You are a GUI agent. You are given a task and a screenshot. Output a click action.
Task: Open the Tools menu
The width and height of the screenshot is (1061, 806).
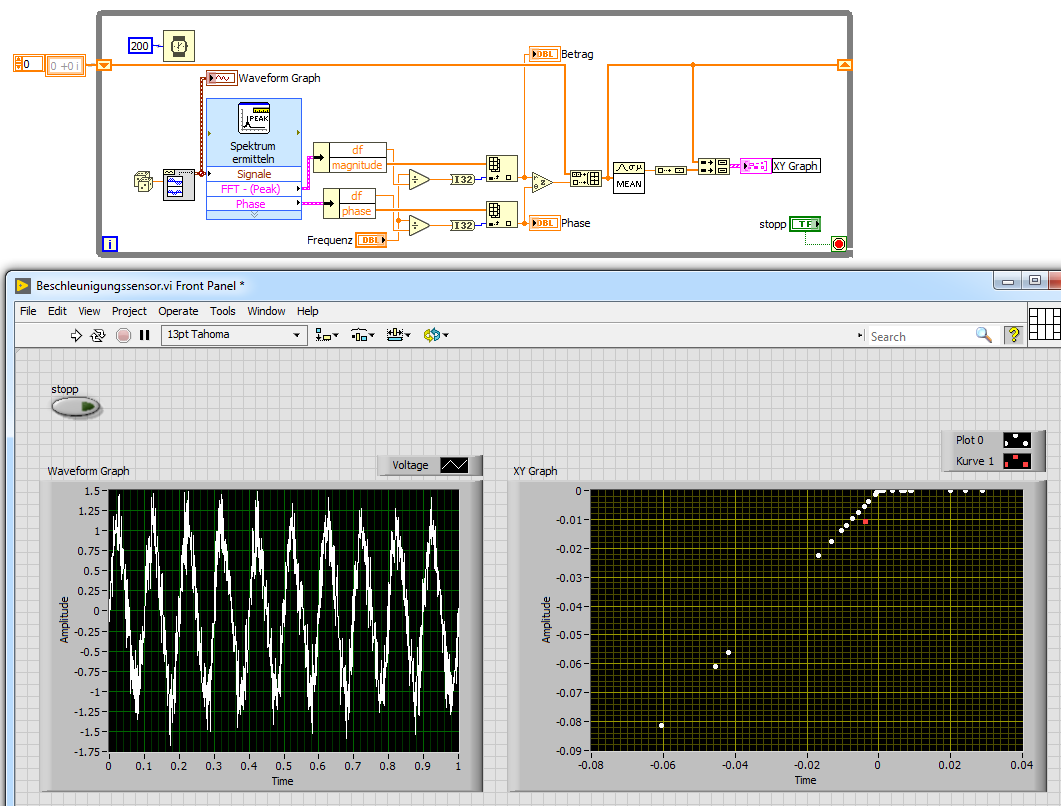223,311
